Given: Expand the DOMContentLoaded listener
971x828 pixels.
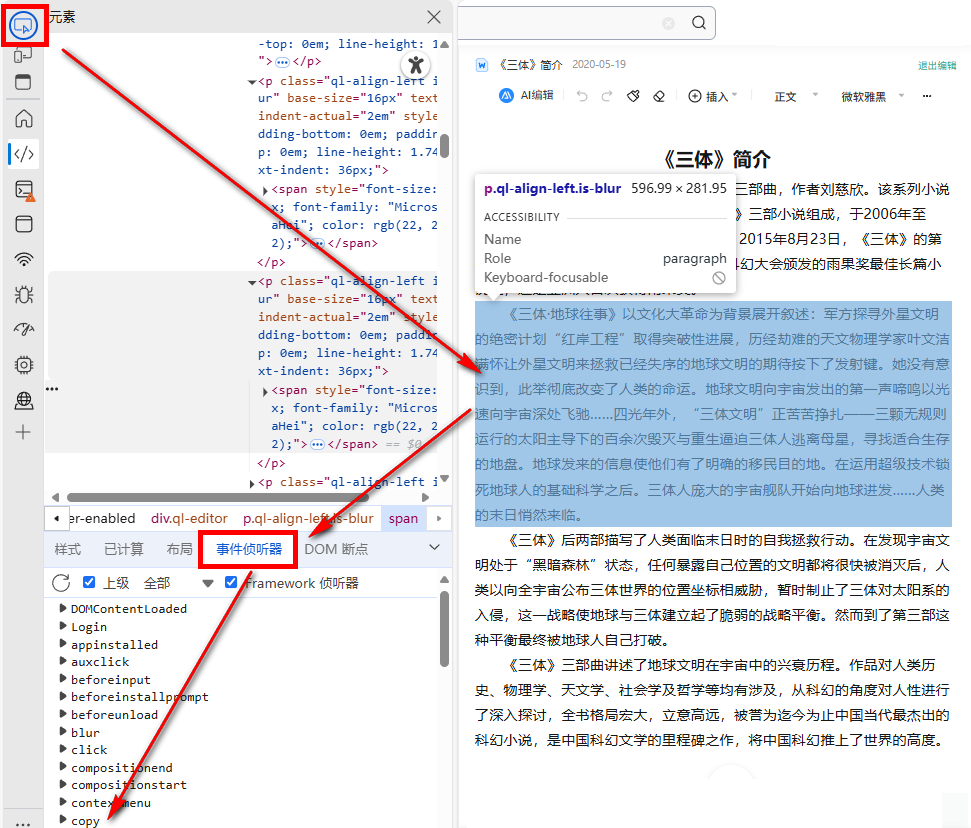Looking at the screenshot, I should (x=63, y=608).
